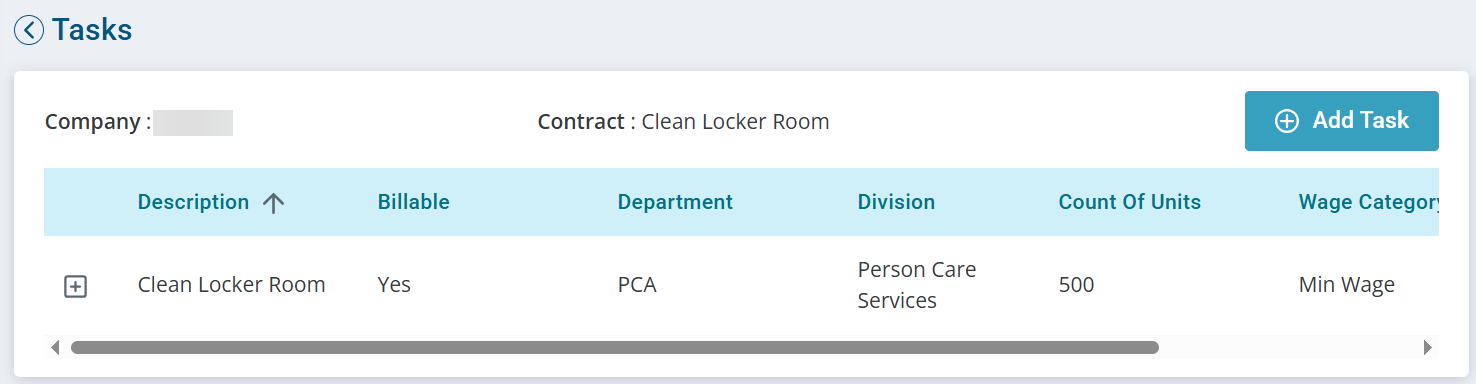Sort by the Count Of Units header
Image resolution: width=1476 pixels, height=384 pixels.
1129,202
